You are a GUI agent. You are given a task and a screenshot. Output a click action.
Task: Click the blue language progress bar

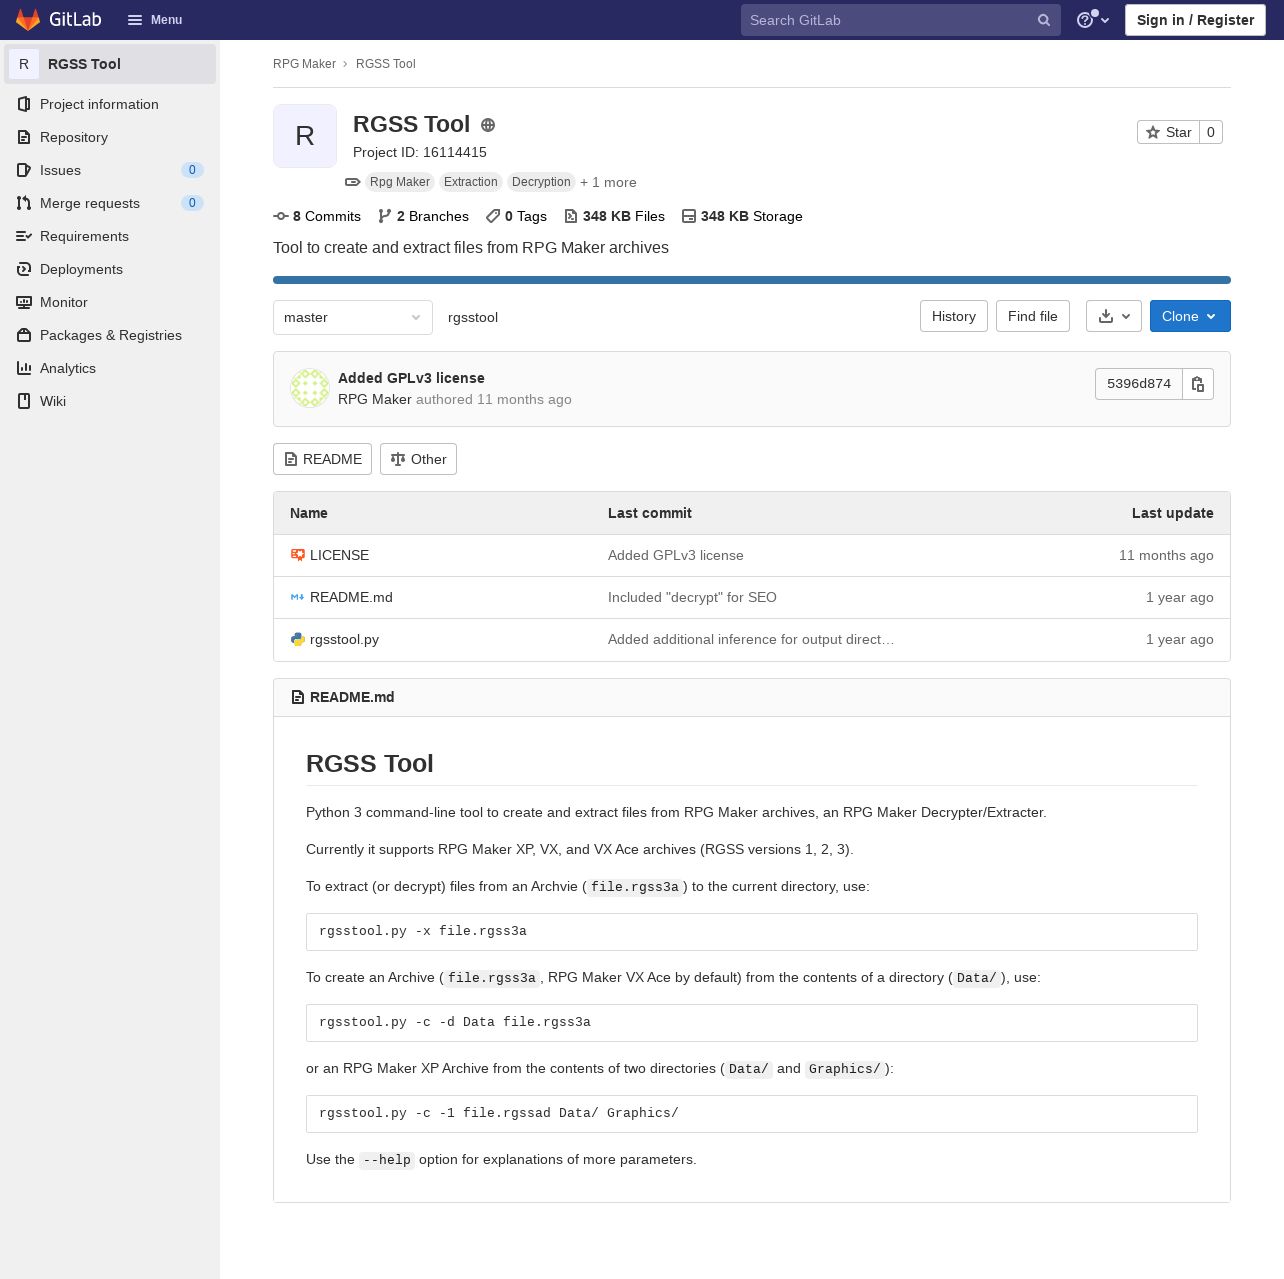point(752,280)
